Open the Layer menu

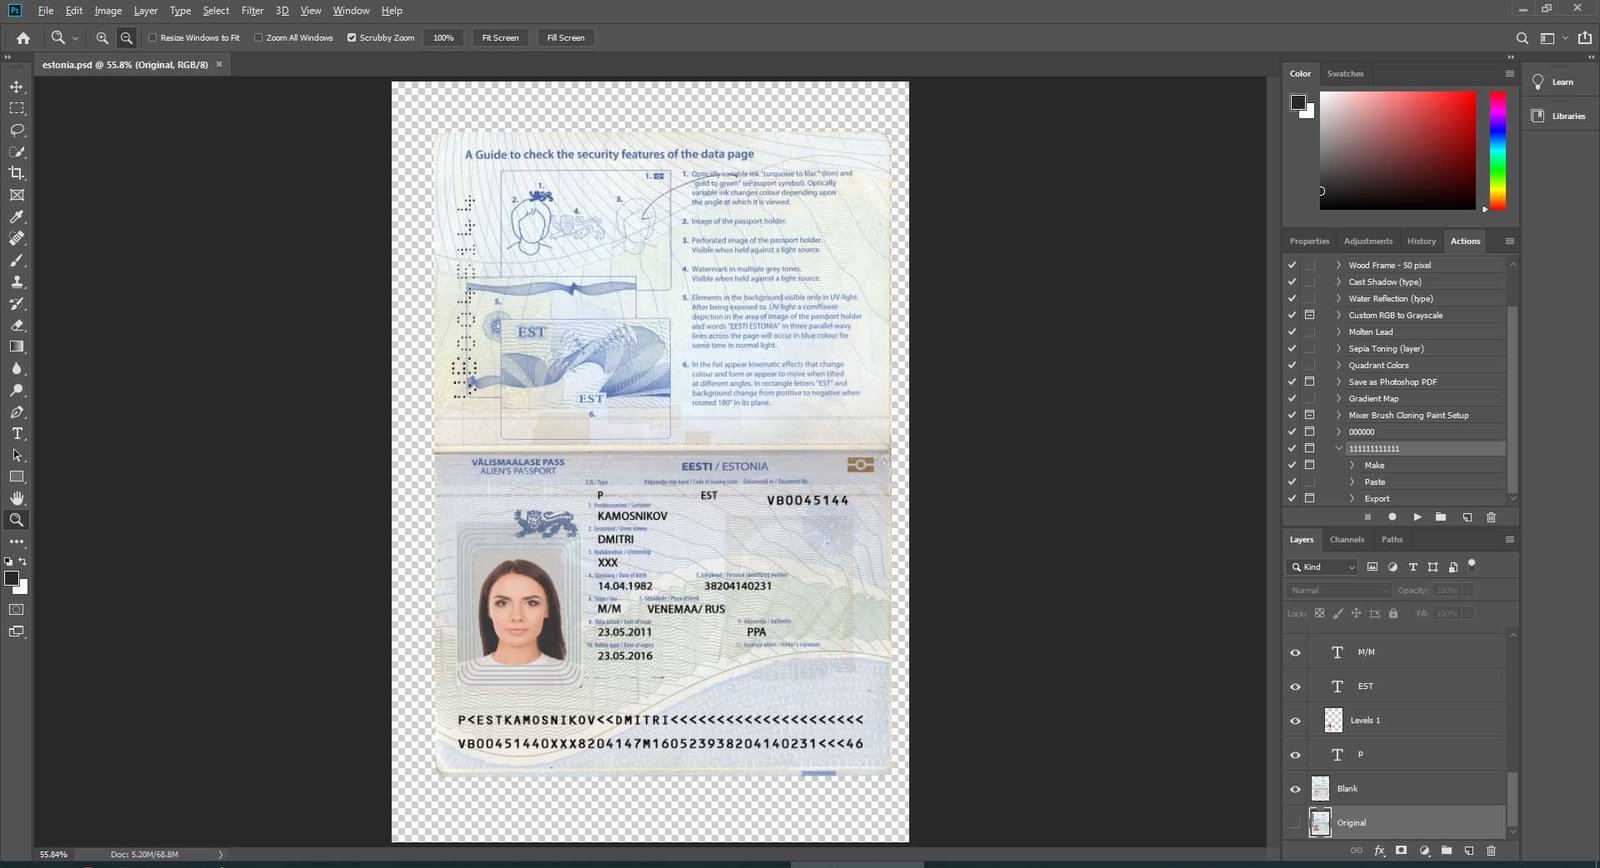click(146, 11)
